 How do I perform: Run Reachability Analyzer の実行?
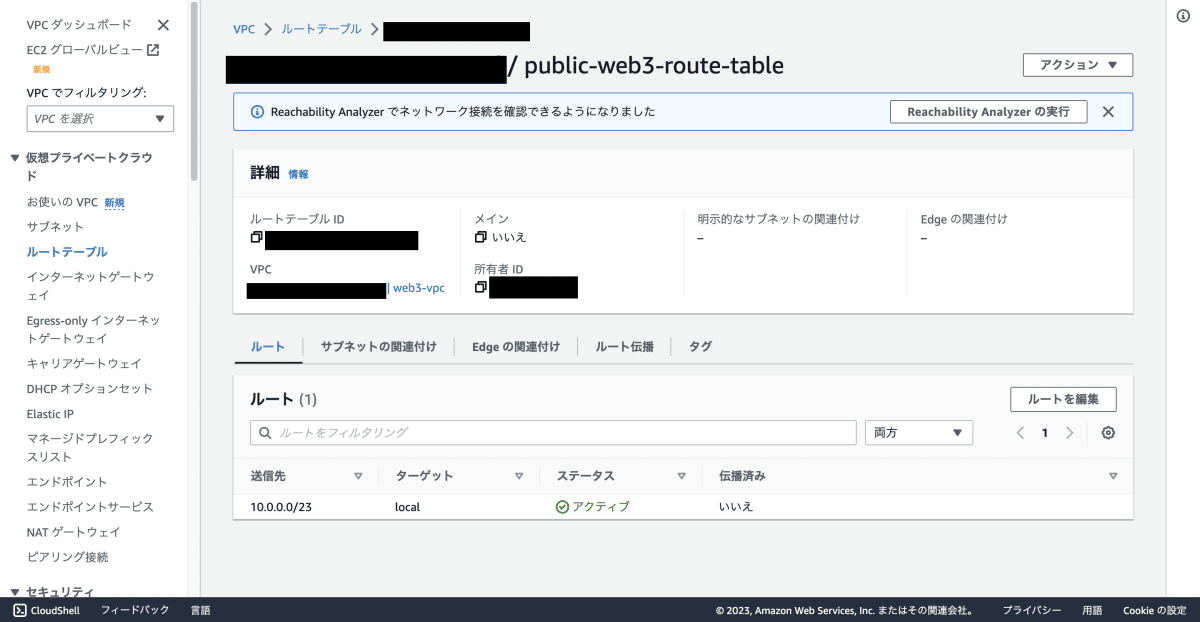coord(988,112)
